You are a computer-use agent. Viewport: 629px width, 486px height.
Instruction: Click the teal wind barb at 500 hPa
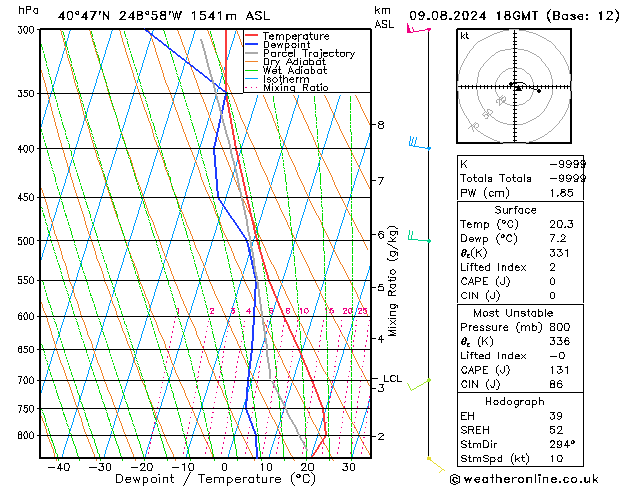[x=419, y=237]
